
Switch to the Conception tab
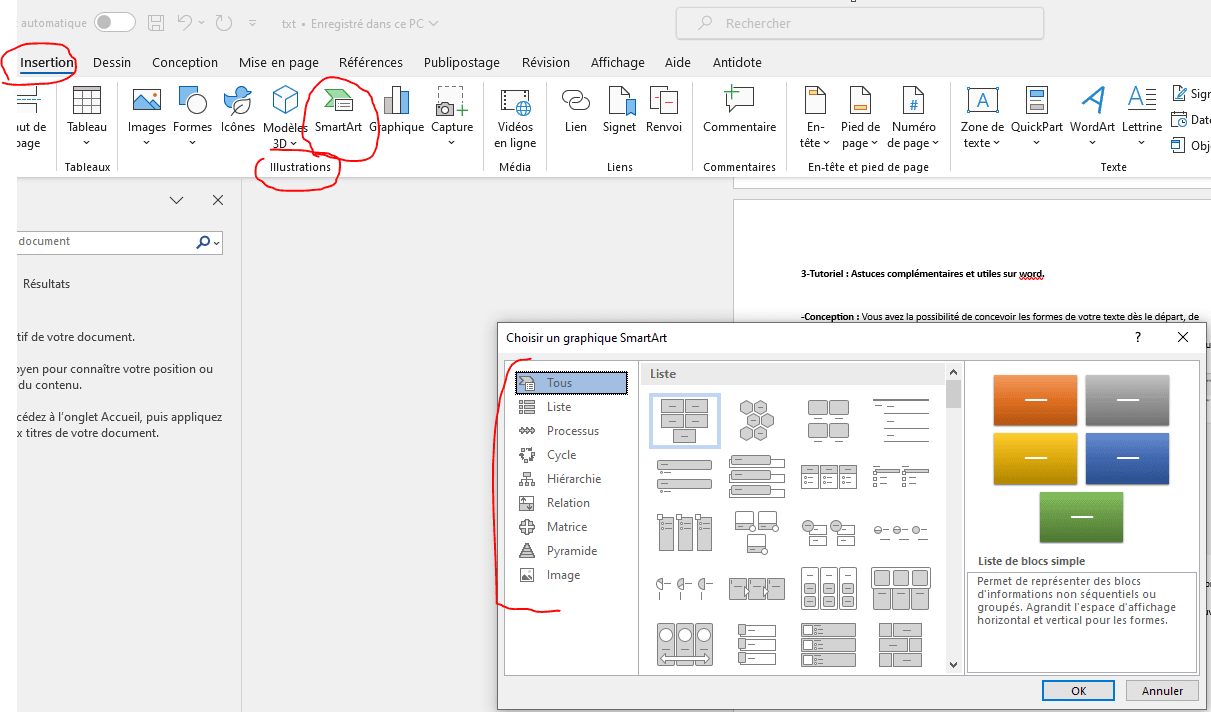(x=185, y=62)
